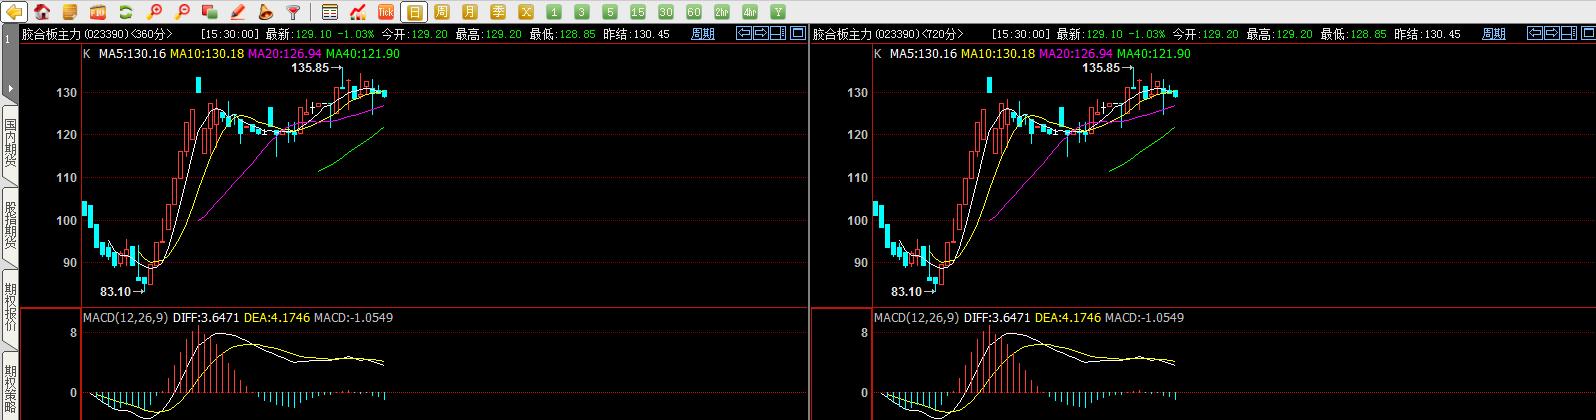Switch to weekly (周) K-line period

442,12
